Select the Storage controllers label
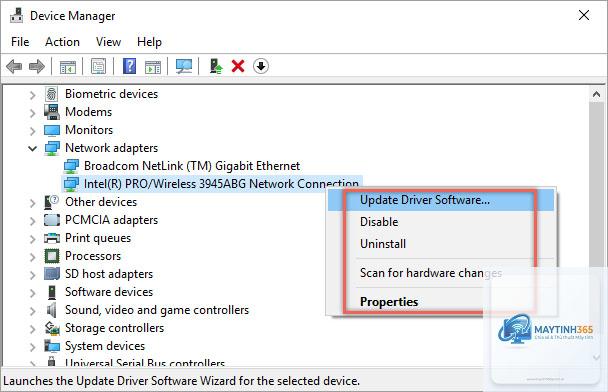Screen dimensions: 608x392 click(x=114, y=328)
